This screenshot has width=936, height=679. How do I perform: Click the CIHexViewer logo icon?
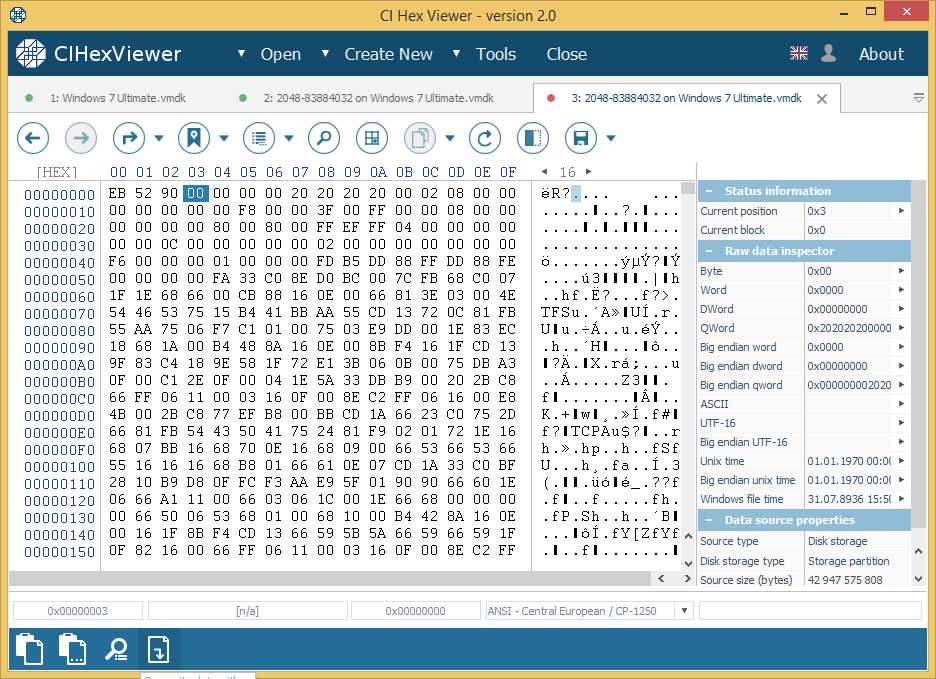tap(30, 54)
